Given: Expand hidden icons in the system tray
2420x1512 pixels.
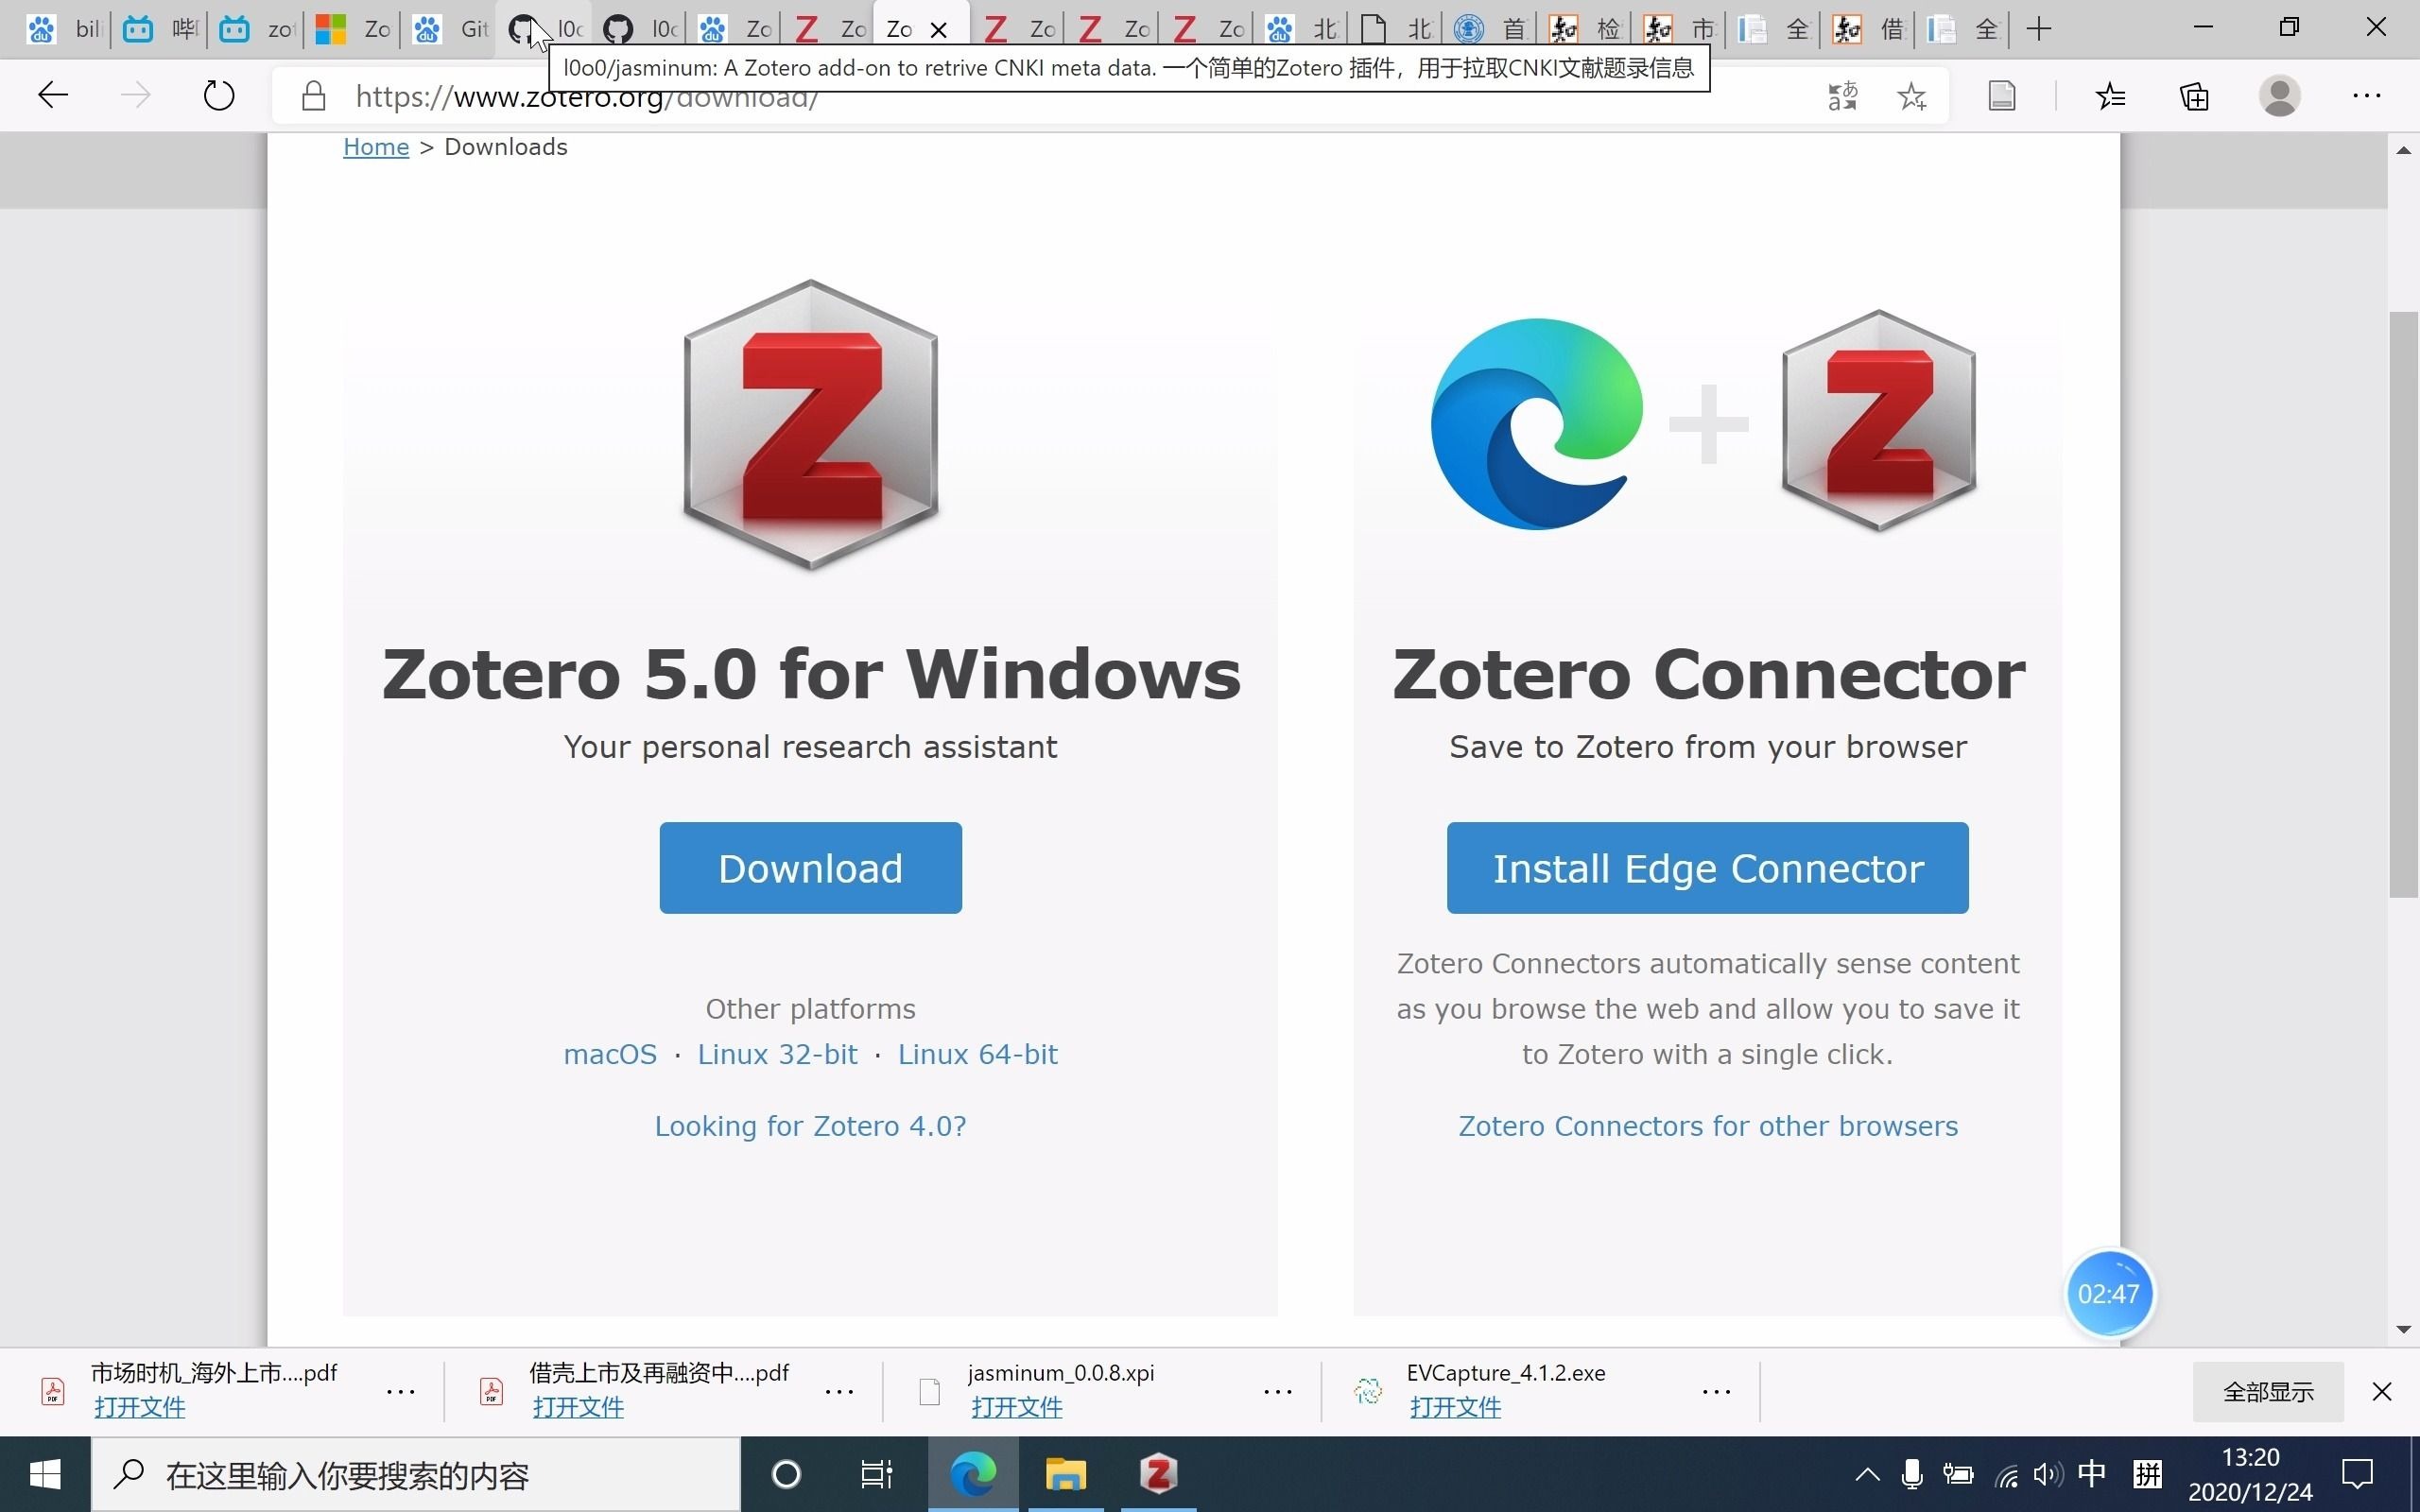Looking at the screenshot, I should pos(1866,1473).
